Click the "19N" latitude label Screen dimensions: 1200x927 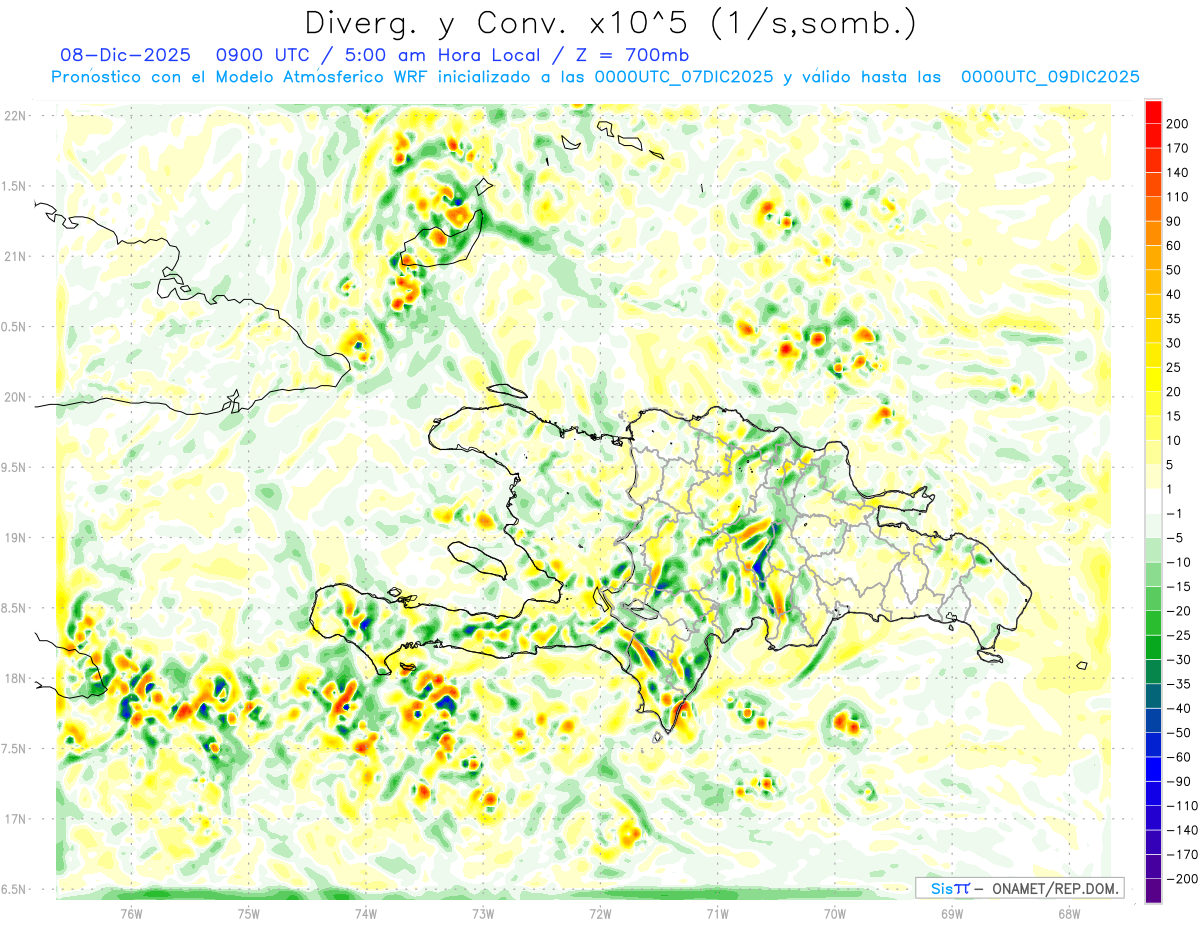[14, 538]
